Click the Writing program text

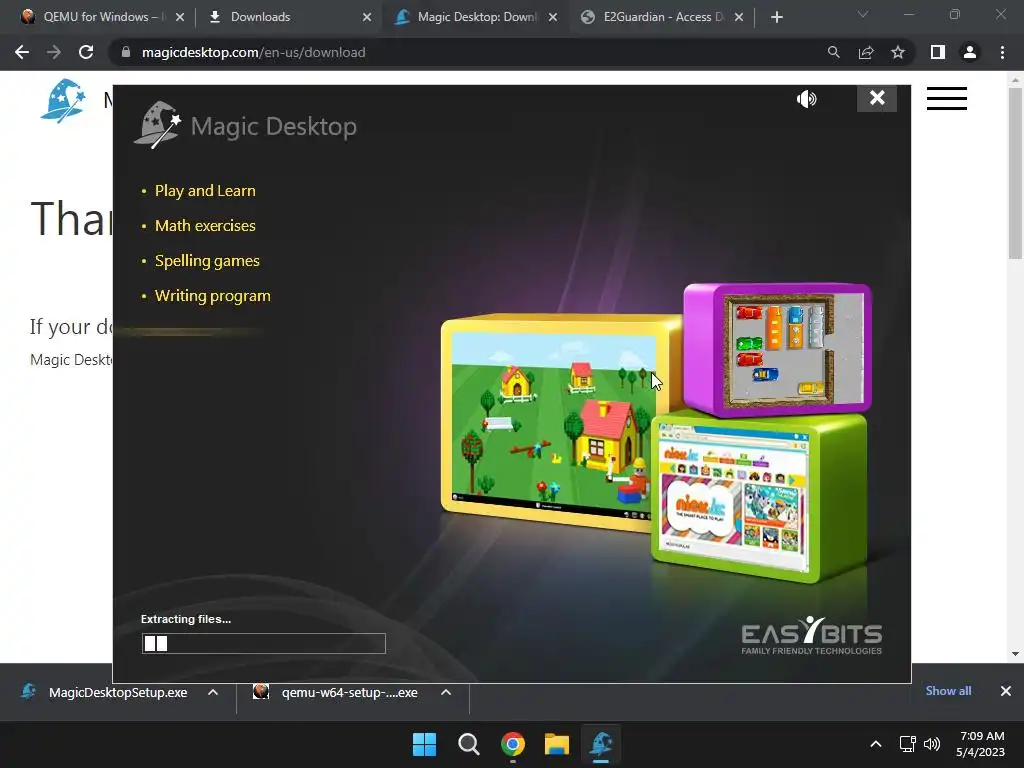pyautogui.click(x=212, y=296)
